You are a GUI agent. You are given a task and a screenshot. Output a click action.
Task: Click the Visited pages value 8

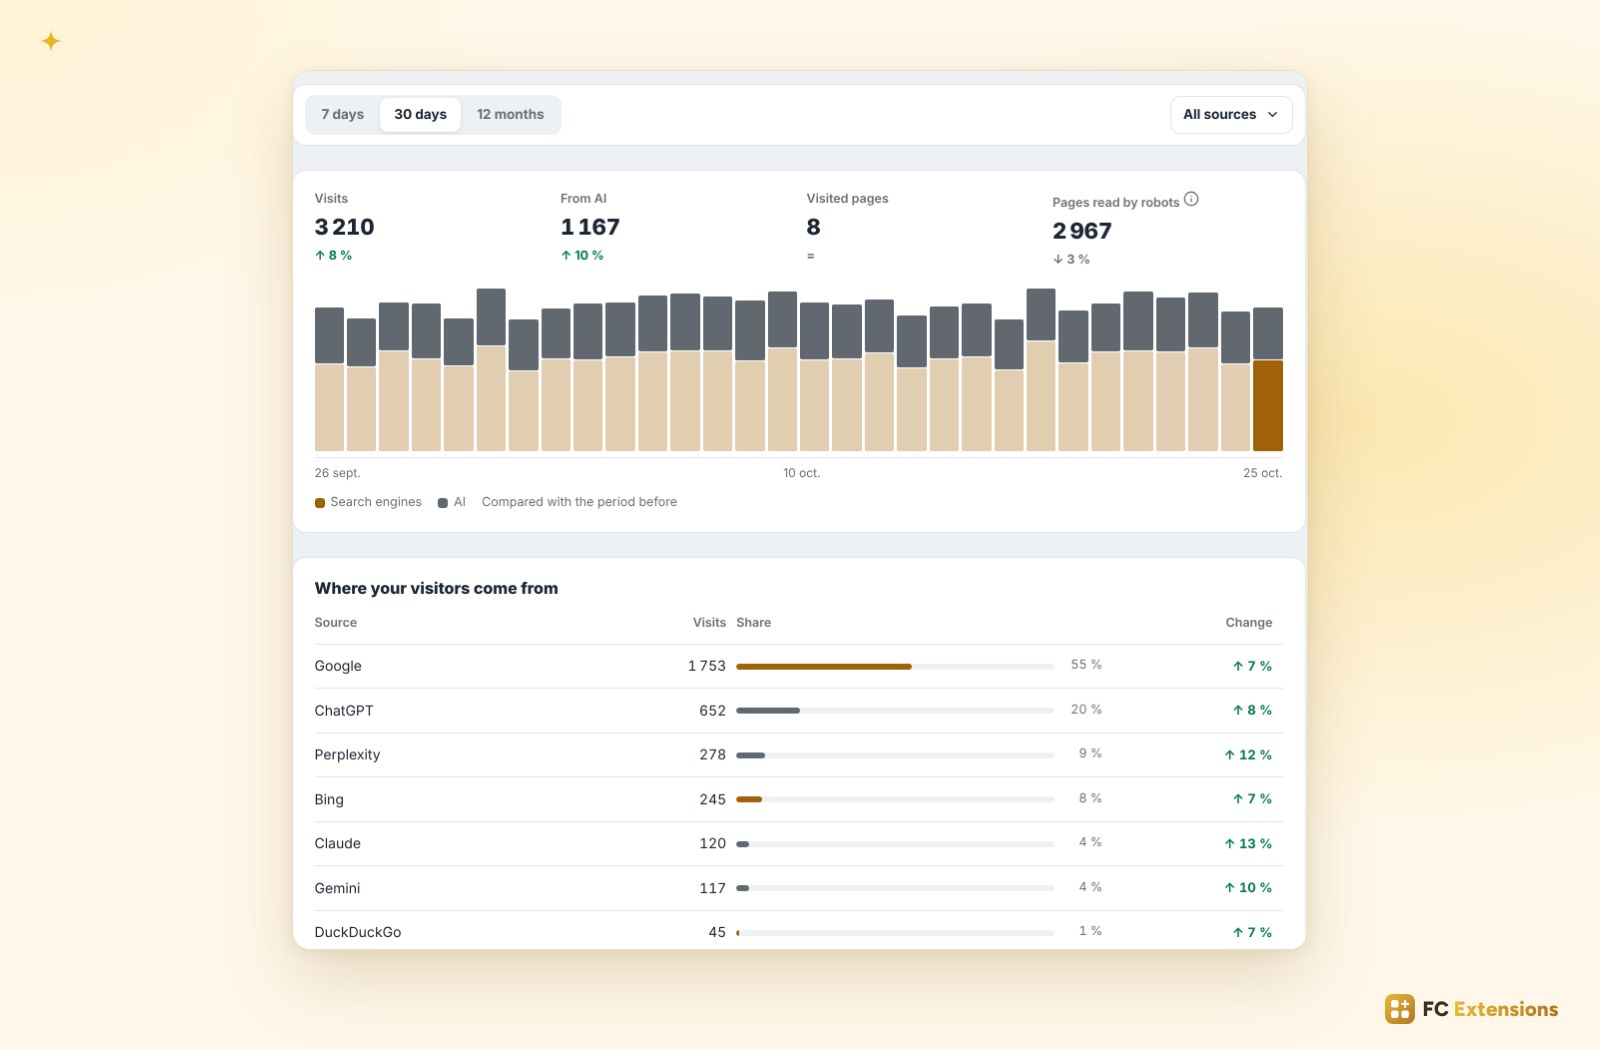pos(814,227)
